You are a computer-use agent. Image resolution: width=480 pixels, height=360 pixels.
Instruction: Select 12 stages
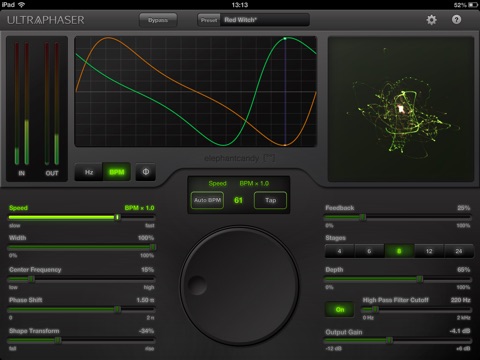tap(429, 251)
